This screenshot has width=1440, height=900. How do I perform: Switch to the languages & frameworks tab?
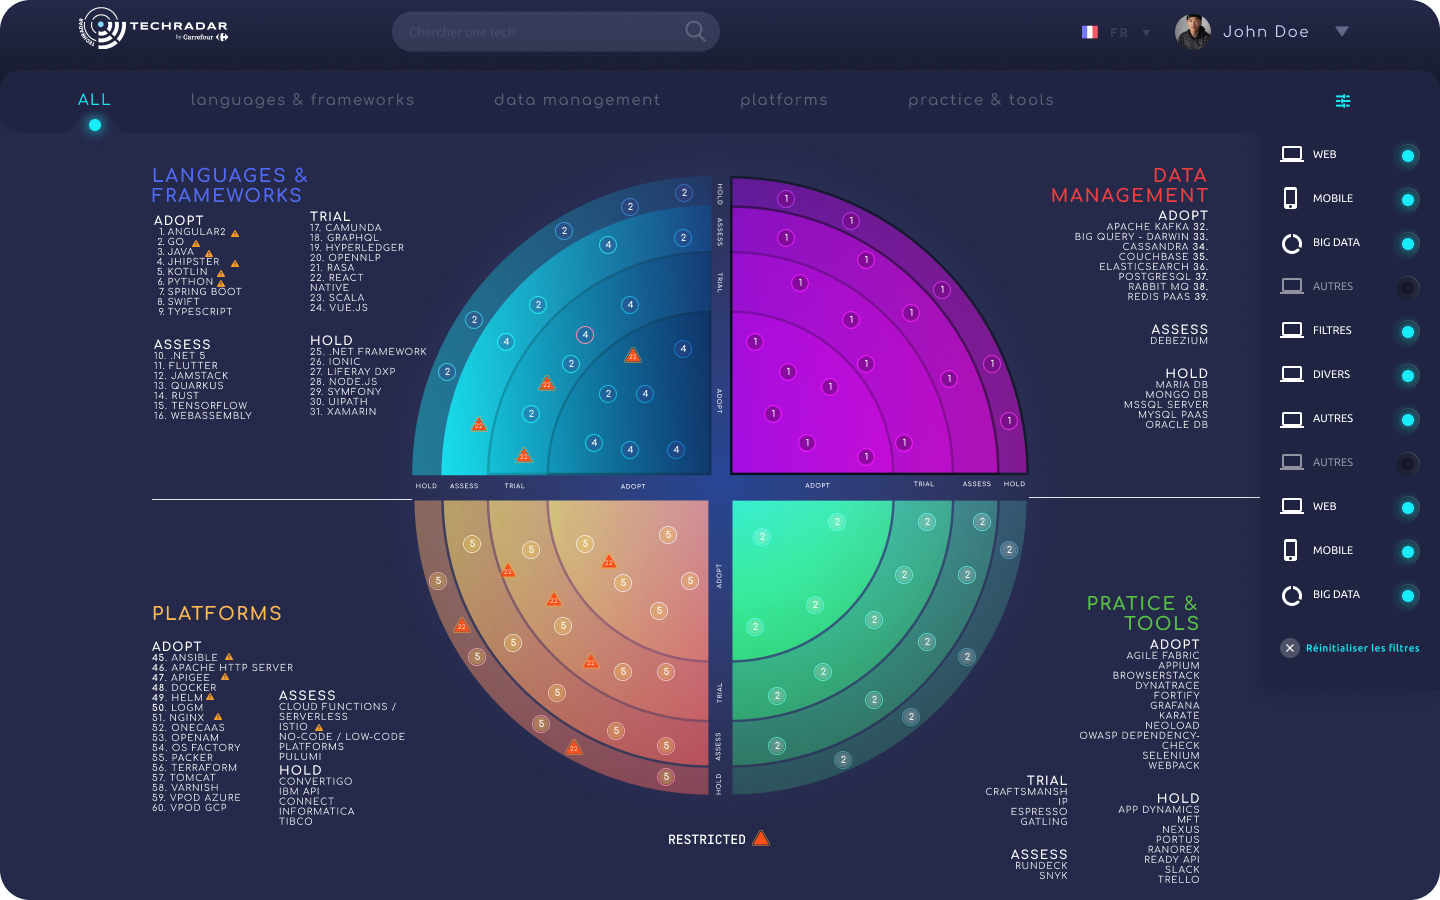(302, 100)
